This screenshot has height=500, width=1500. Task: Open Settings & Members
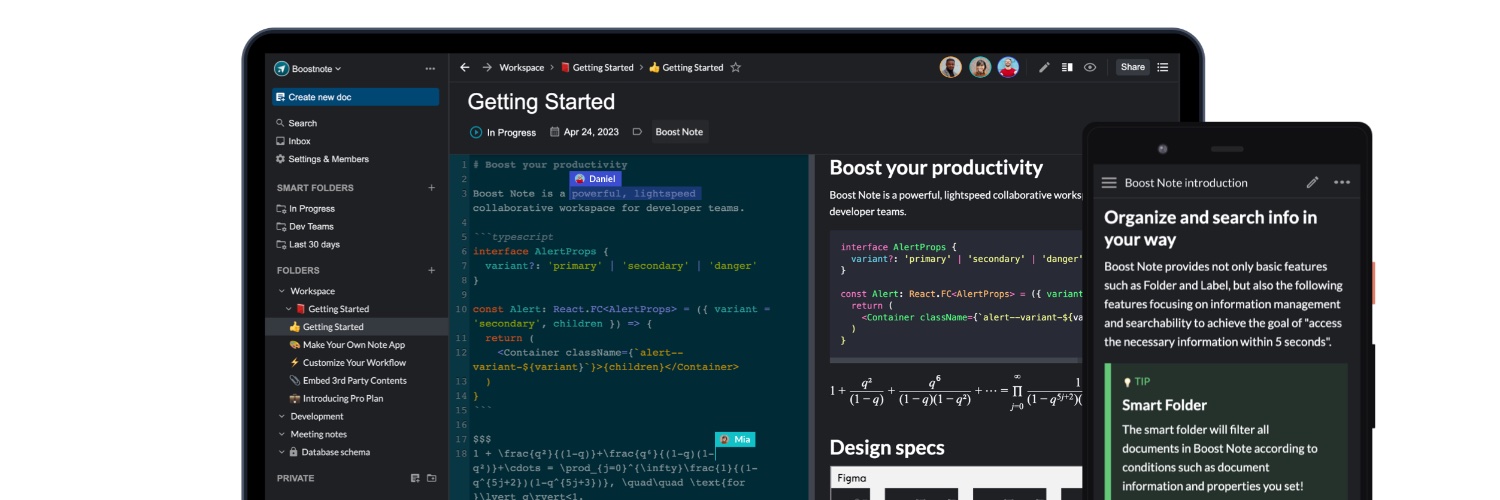tap(322, 159)
